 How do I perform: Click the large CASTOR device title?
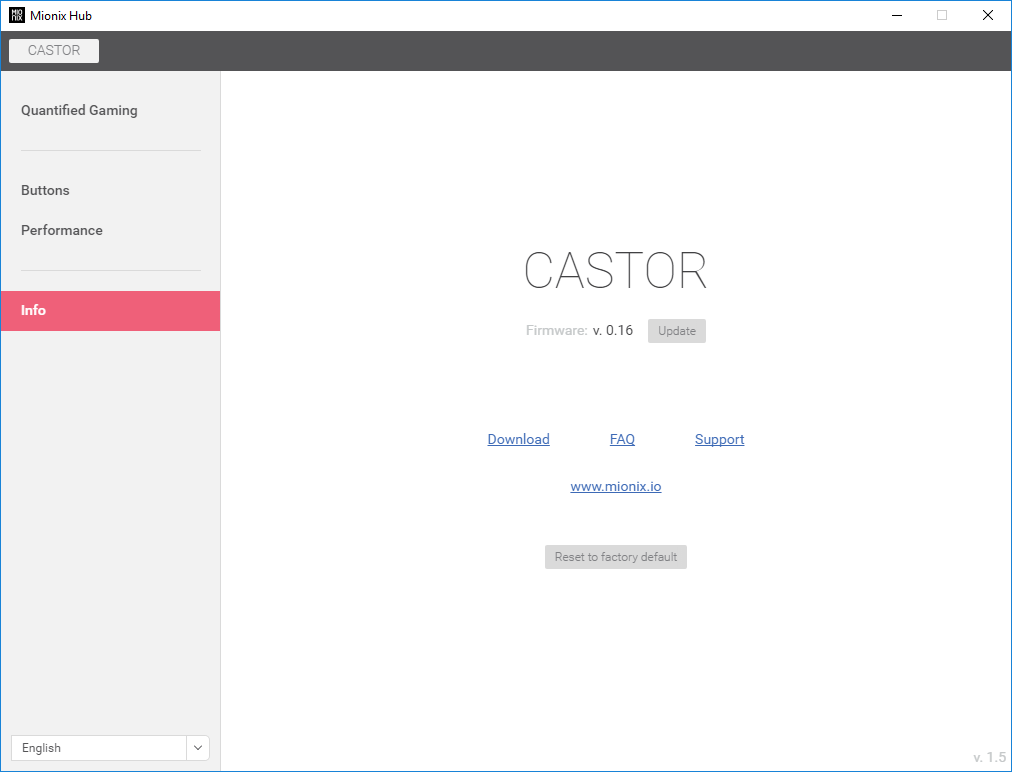(x=616, y=270)
